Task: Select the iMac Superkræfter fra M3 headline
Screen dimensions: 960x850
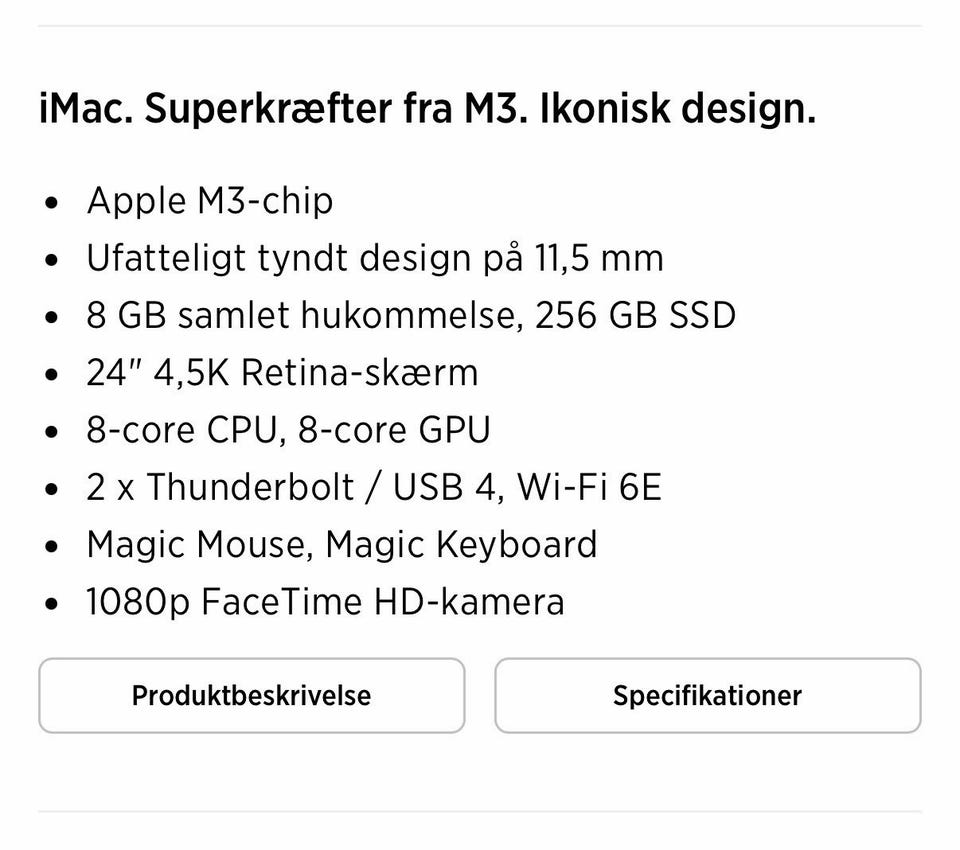Action: coord(427,108)
